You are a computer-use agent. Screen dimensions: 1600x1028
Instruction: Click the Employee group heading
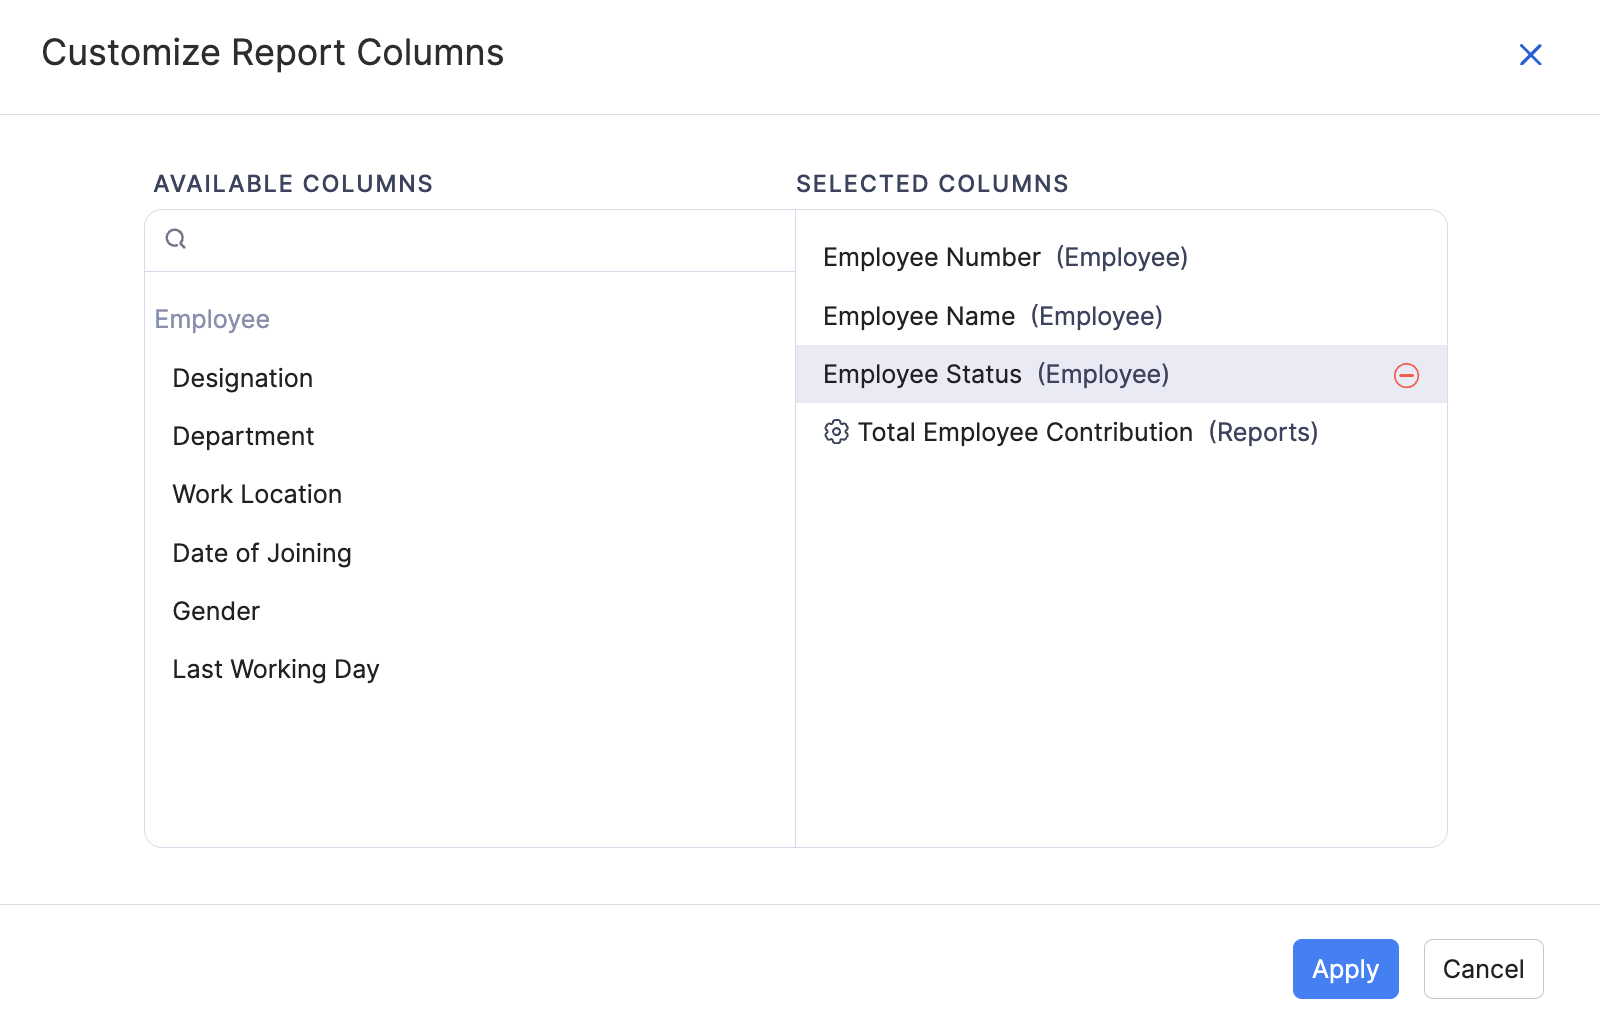tap(212, 319)
